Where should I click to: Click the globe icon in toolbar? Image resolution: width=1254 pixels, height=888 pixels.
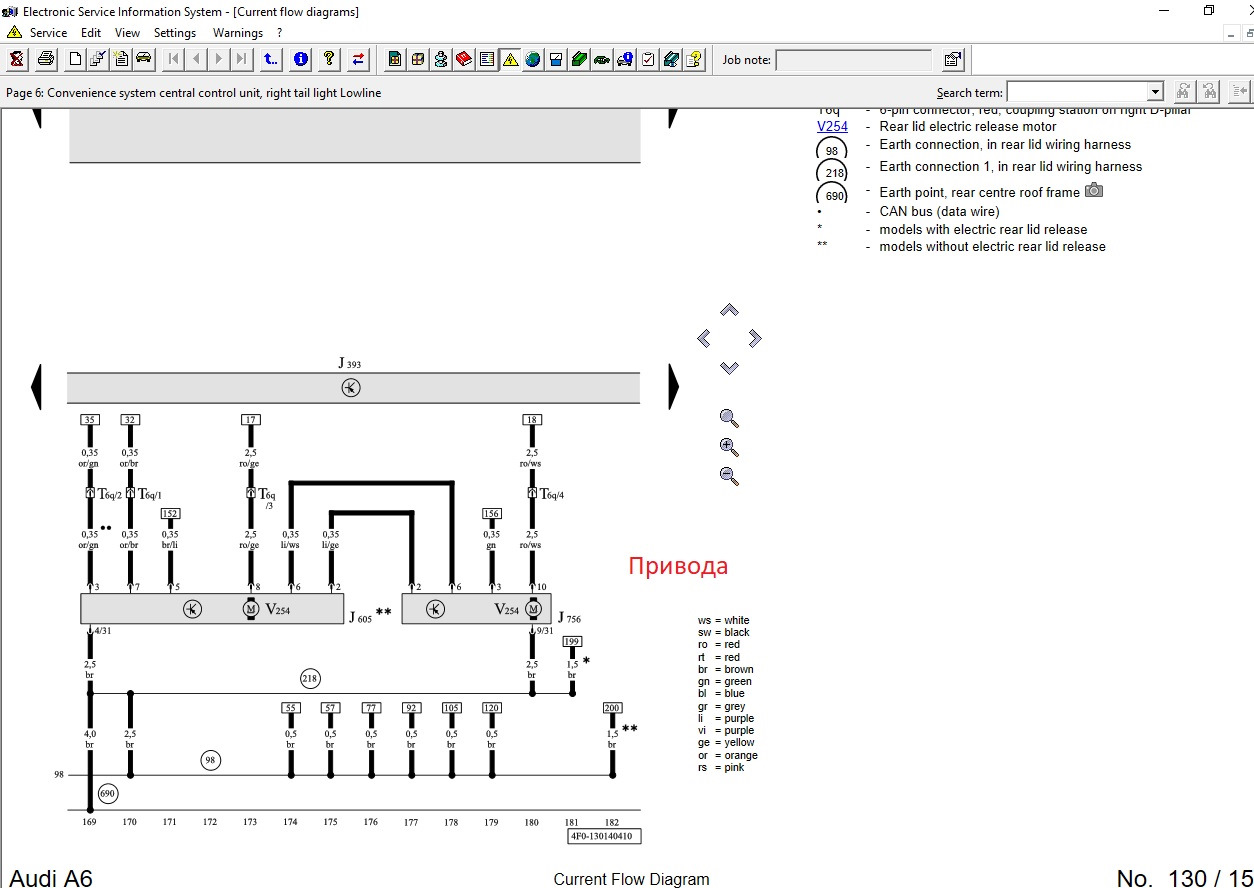(533, 59)
